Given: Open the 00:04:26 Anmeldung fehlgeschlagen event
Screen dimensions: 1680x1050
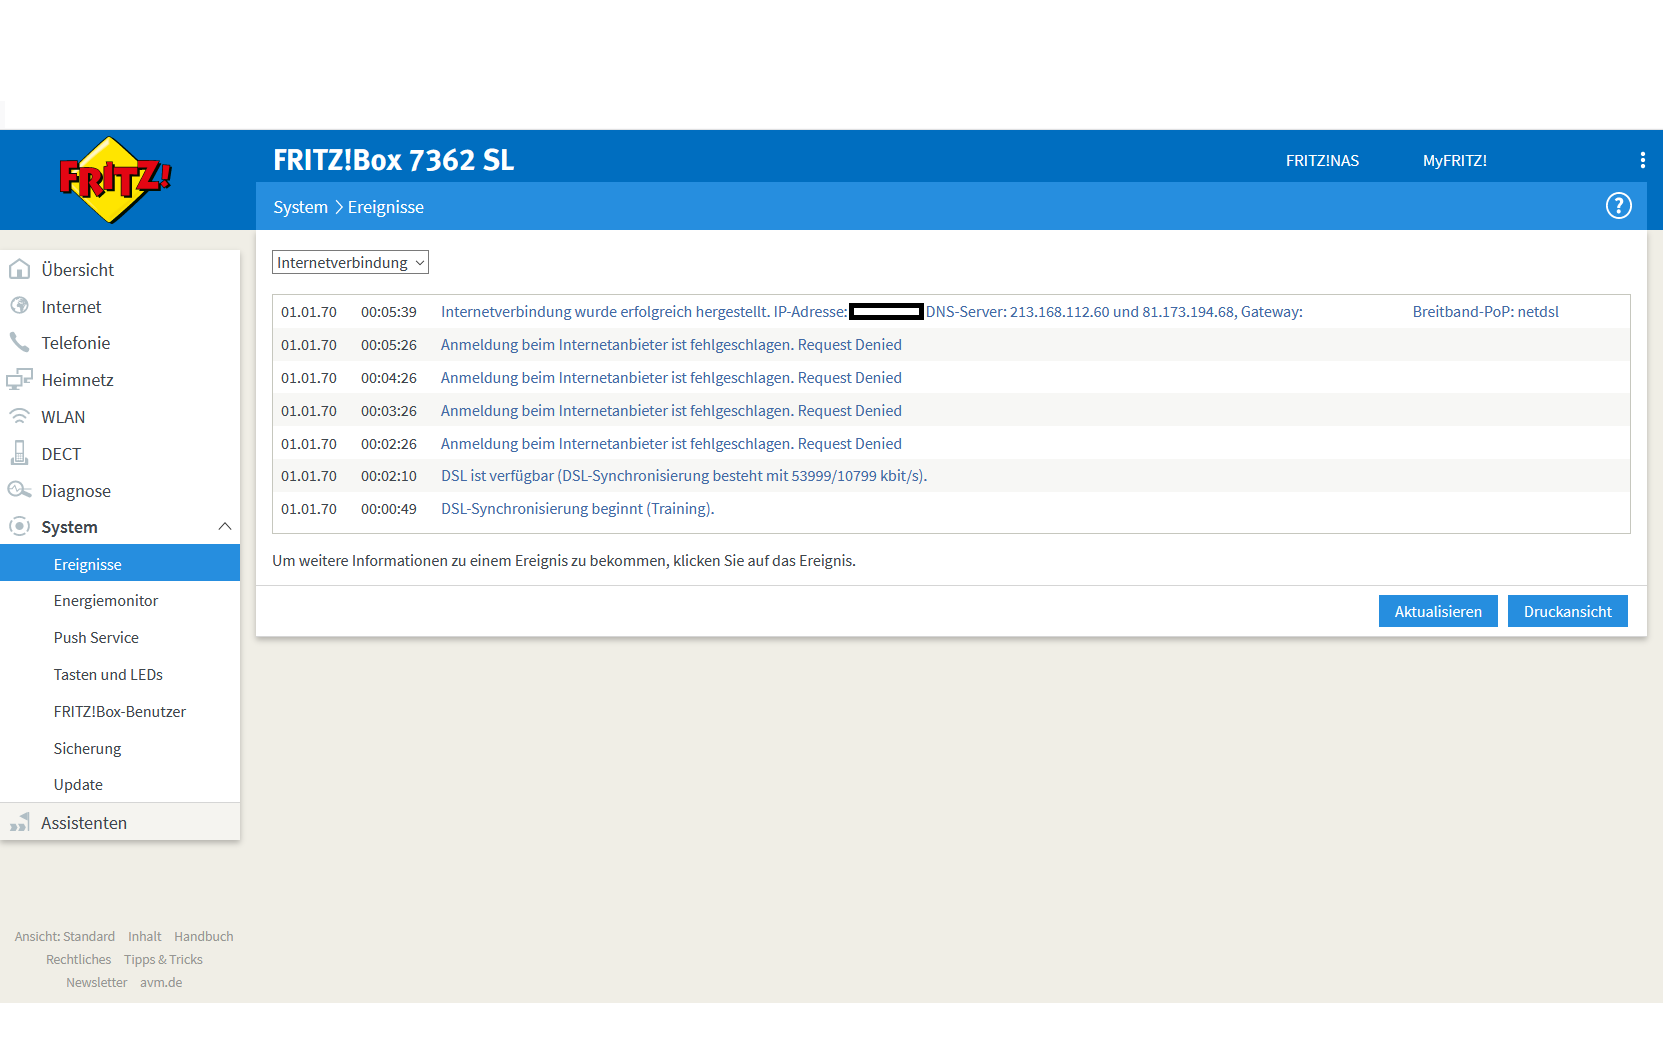Looking at the screenshot, I should 951,378.
